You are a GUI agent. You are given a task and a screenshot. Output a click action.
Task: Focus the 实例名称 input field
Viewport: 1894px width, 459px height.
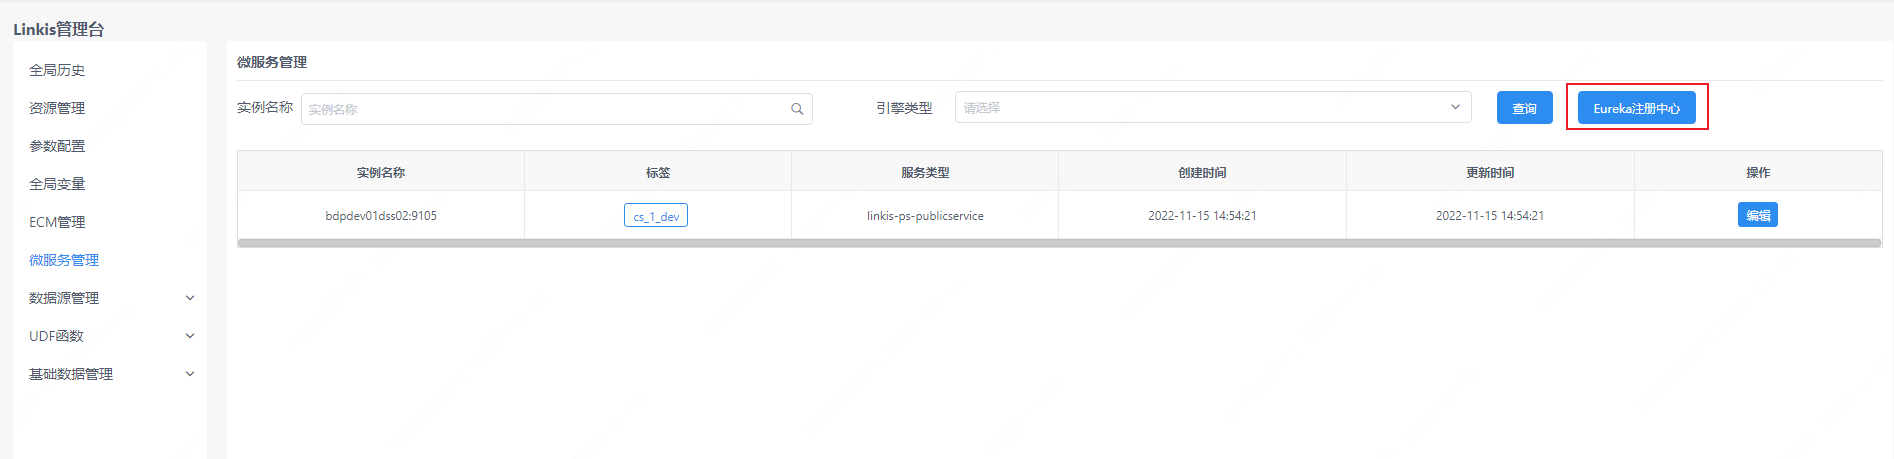tap(545, 109)
